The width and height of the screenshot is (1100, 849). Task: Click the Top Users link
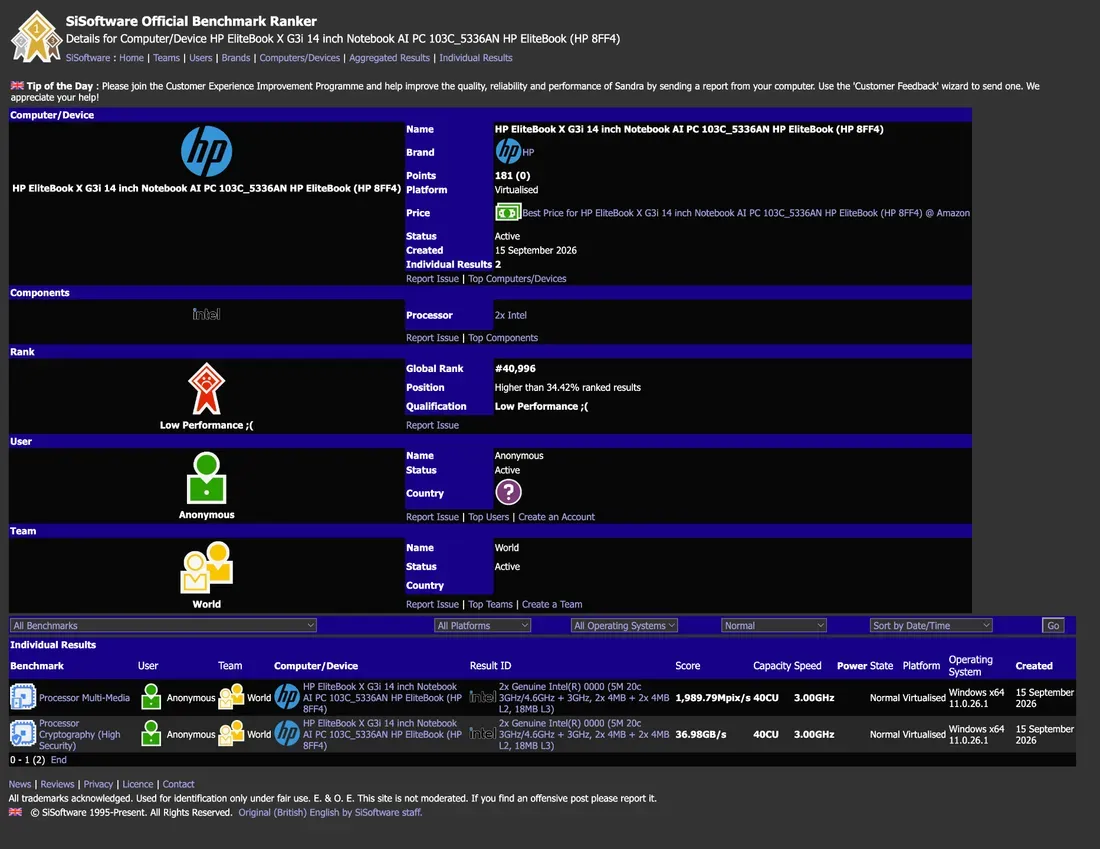click(x=488, y=516)
